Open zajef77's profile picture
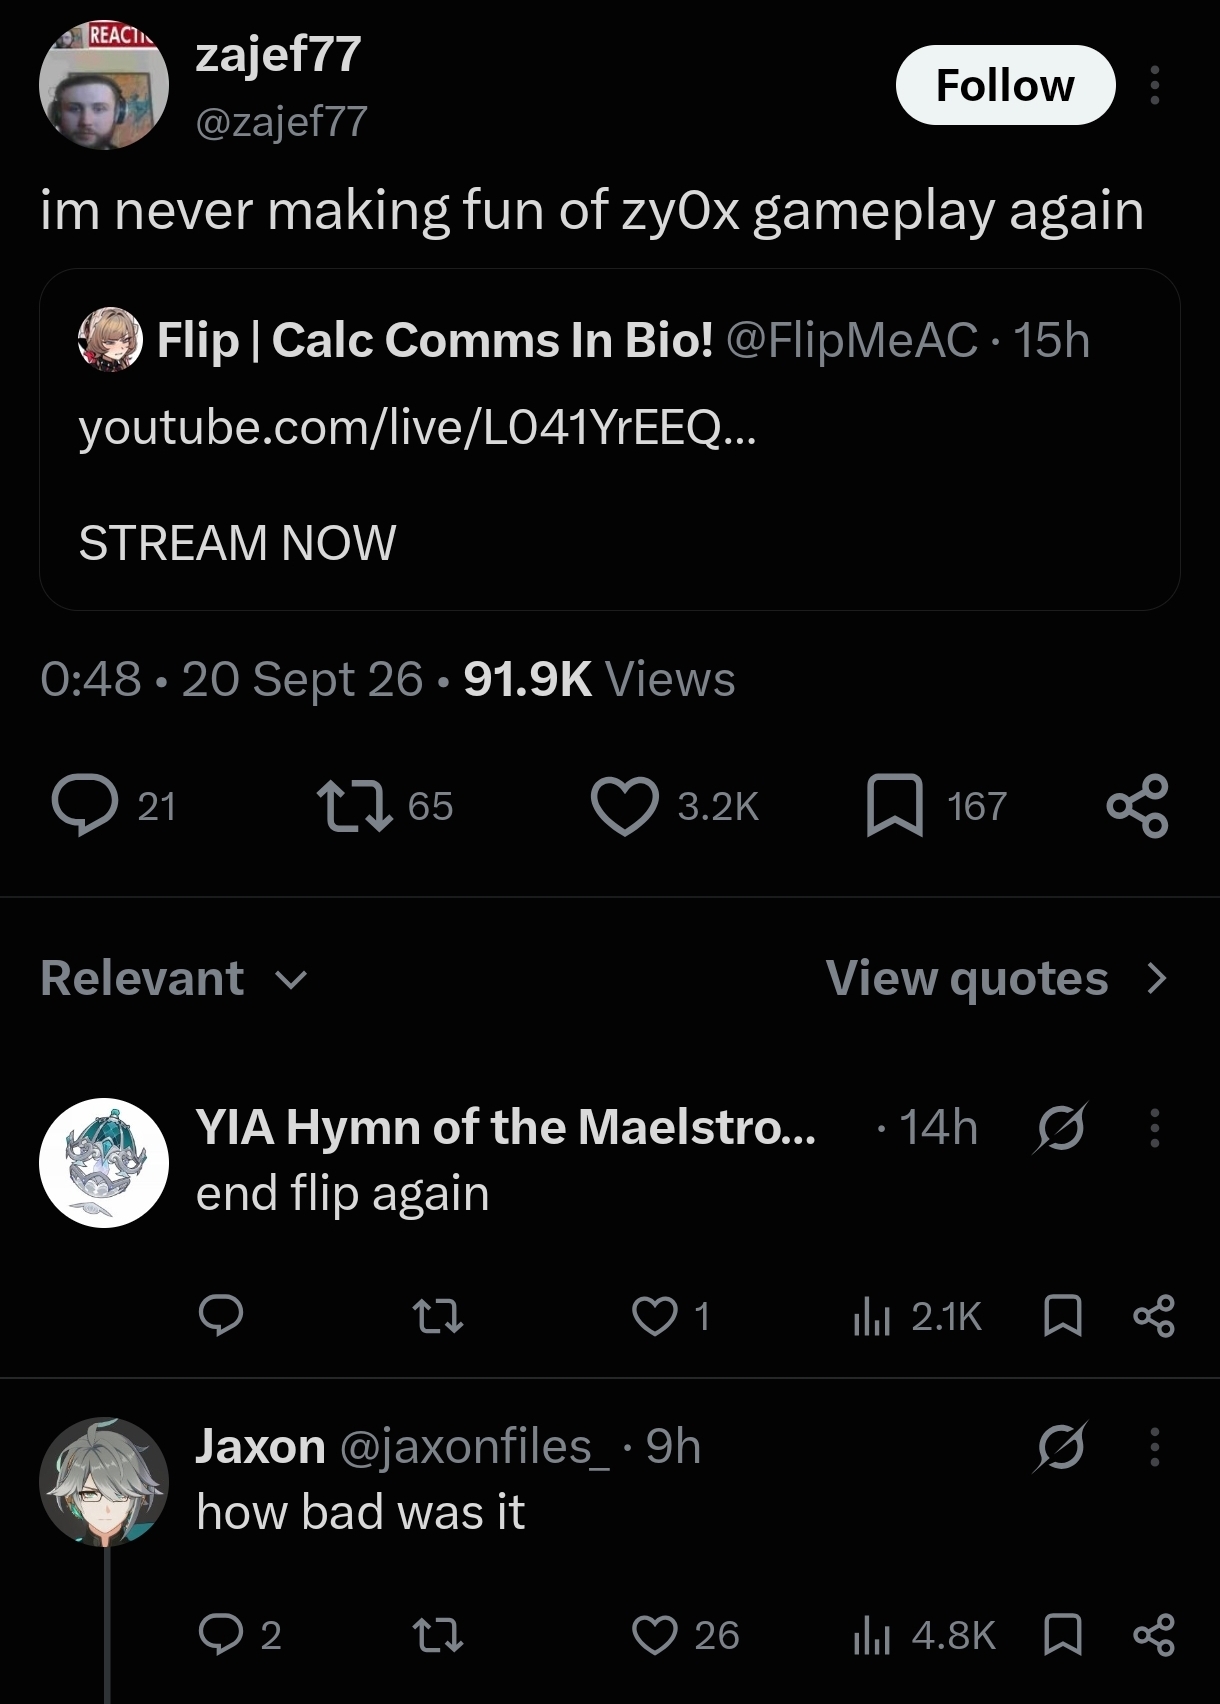 pos(104,86)
